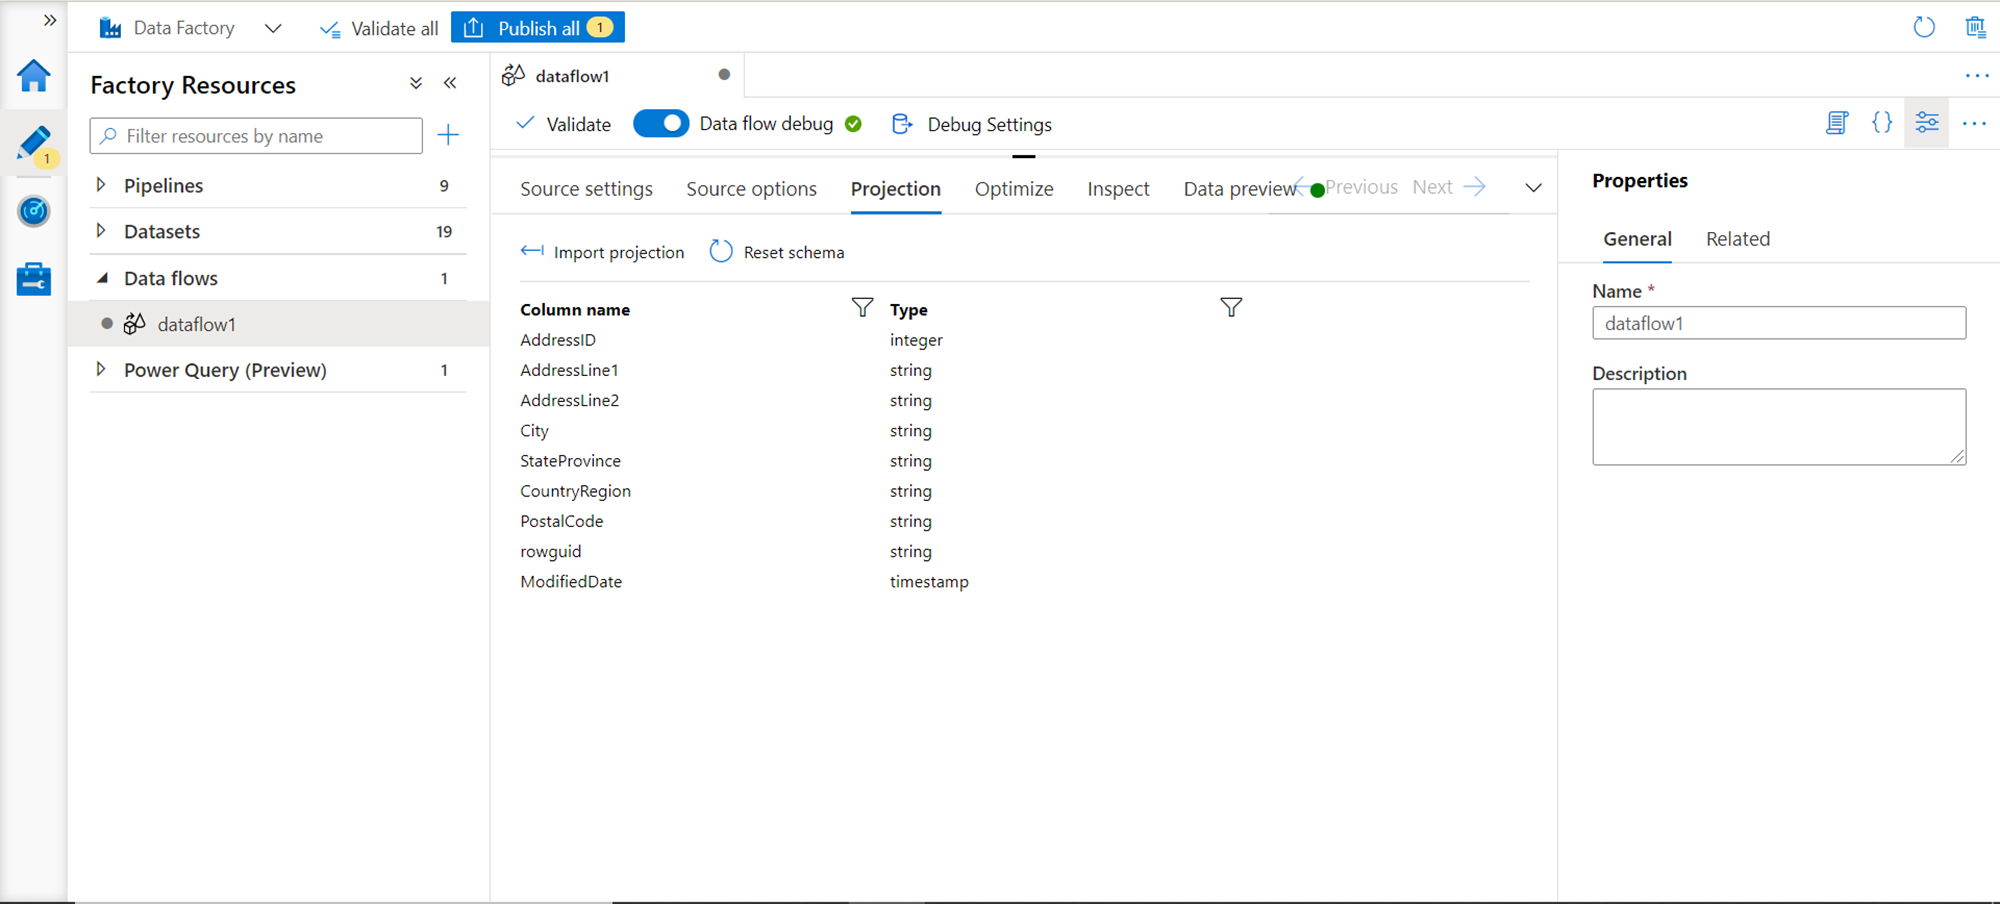Go to the Home hub icon
Viewport: 2000px width, 904px height.
(x=34, y=76)
